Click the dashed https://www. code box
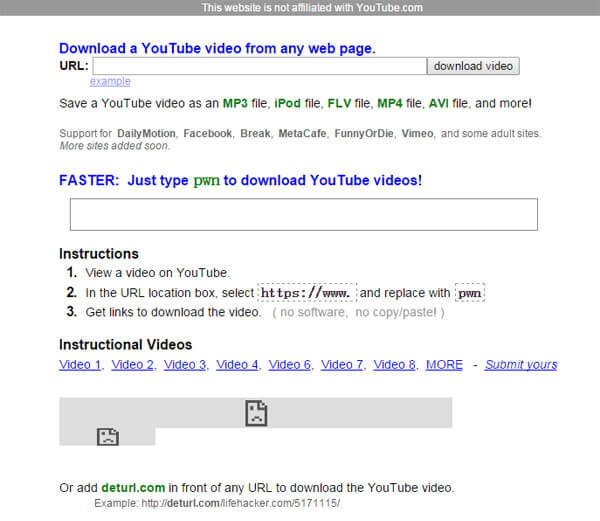The image size is (600, 521). coord(307,293)
